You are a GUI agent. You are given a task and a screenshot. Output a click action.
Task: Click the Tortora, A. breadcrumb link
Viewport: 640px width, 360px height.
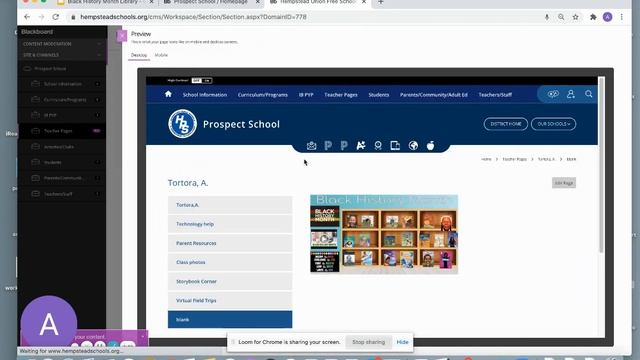[547, 159]
